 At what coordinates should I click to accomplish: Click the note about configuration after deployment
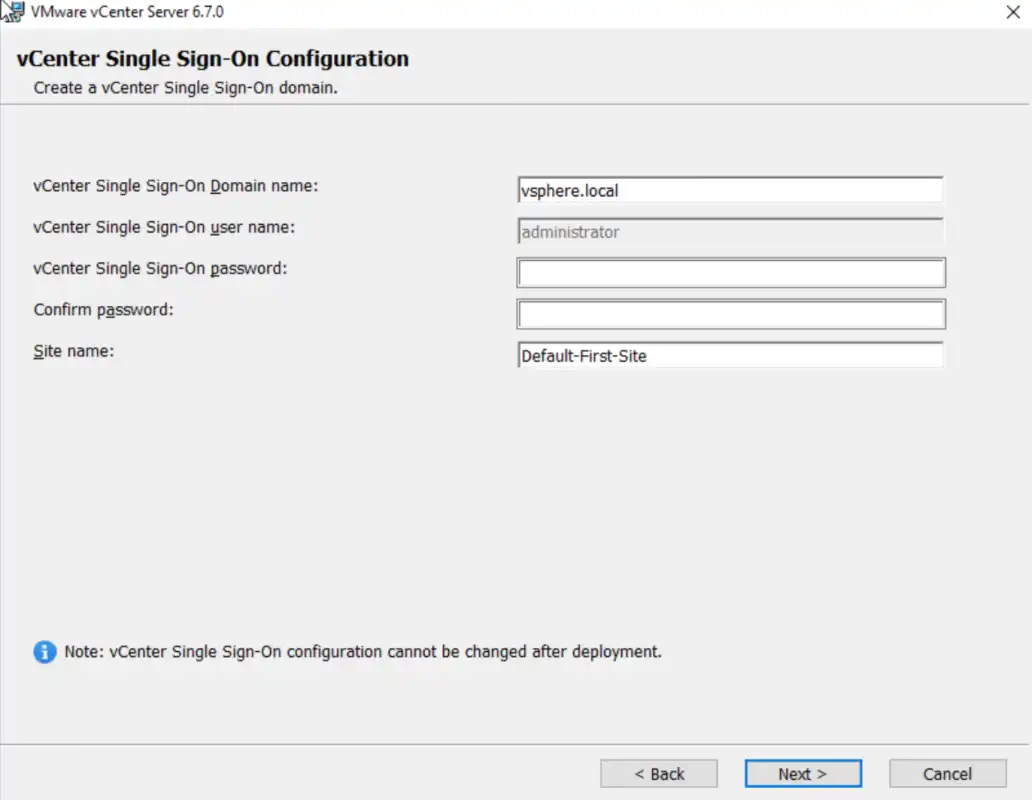363,652
